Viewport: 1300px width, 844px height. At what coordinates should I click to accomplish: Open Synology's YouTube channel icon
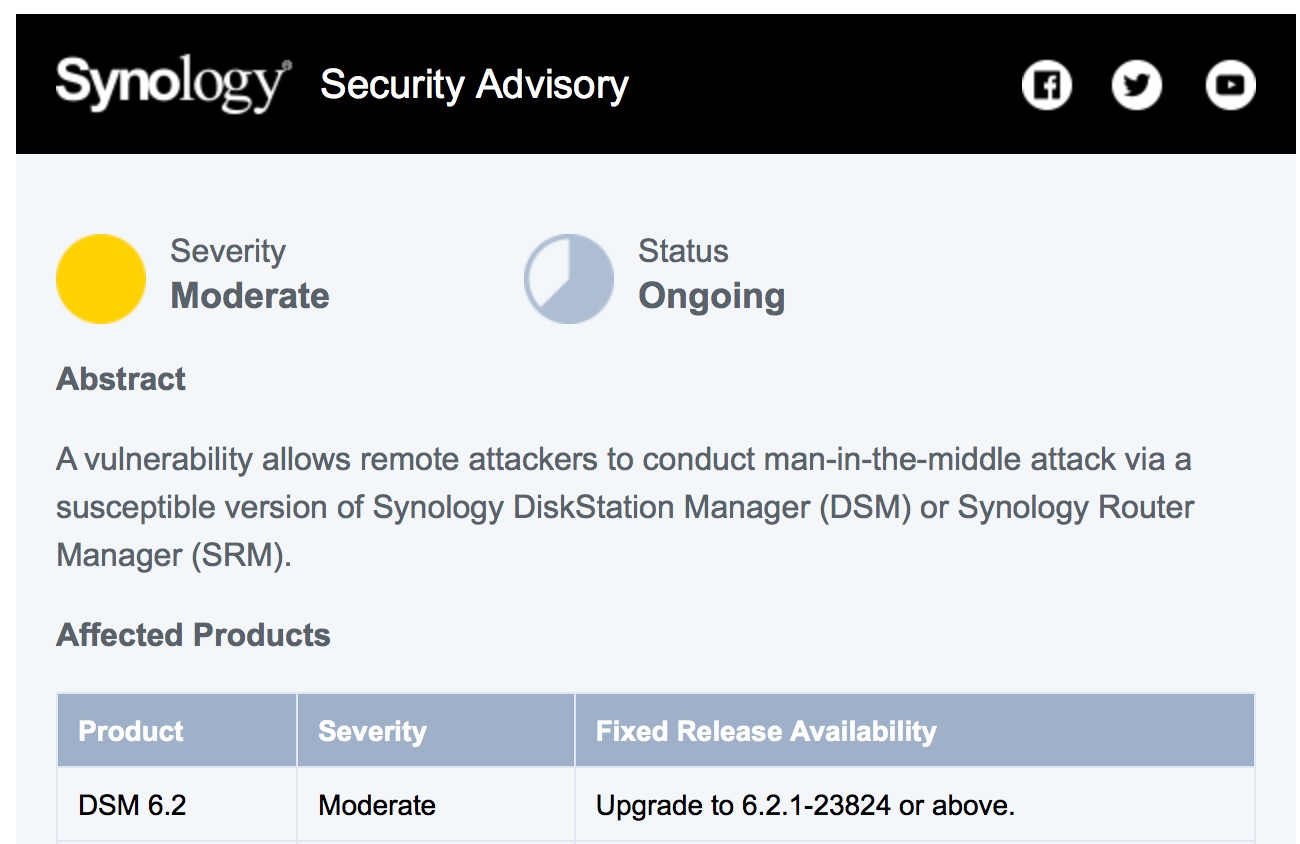1229,86
